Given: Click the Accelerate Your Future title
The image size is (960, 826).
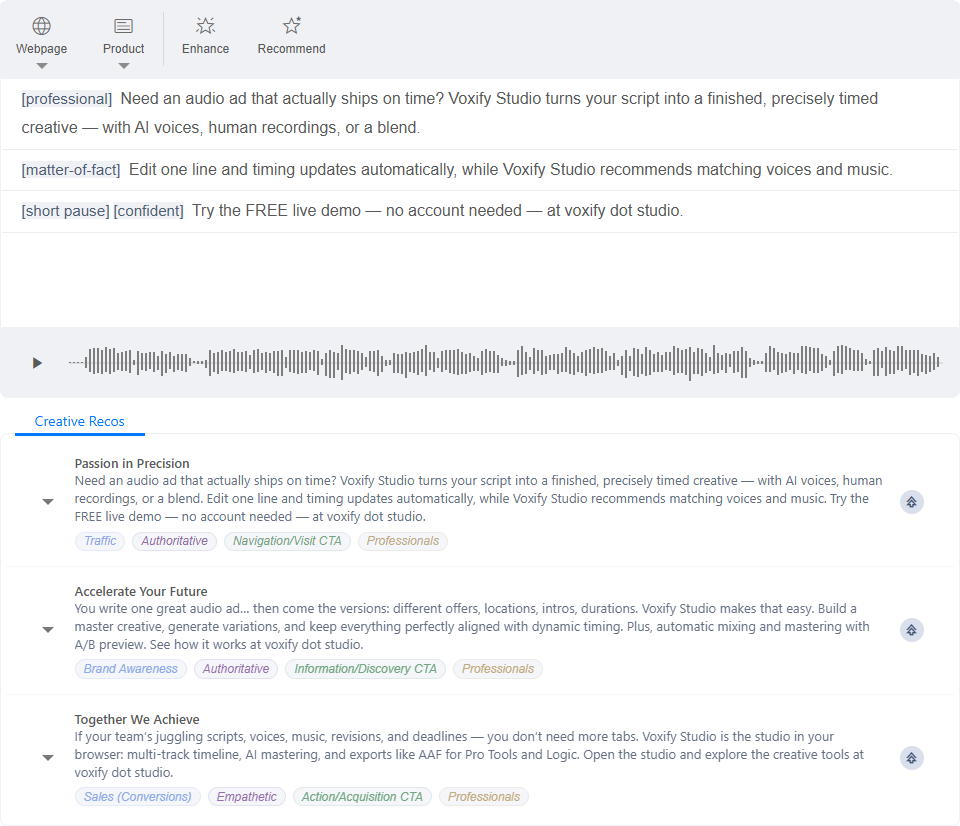Looking at the screenshot, I should (x=141, y=591).
